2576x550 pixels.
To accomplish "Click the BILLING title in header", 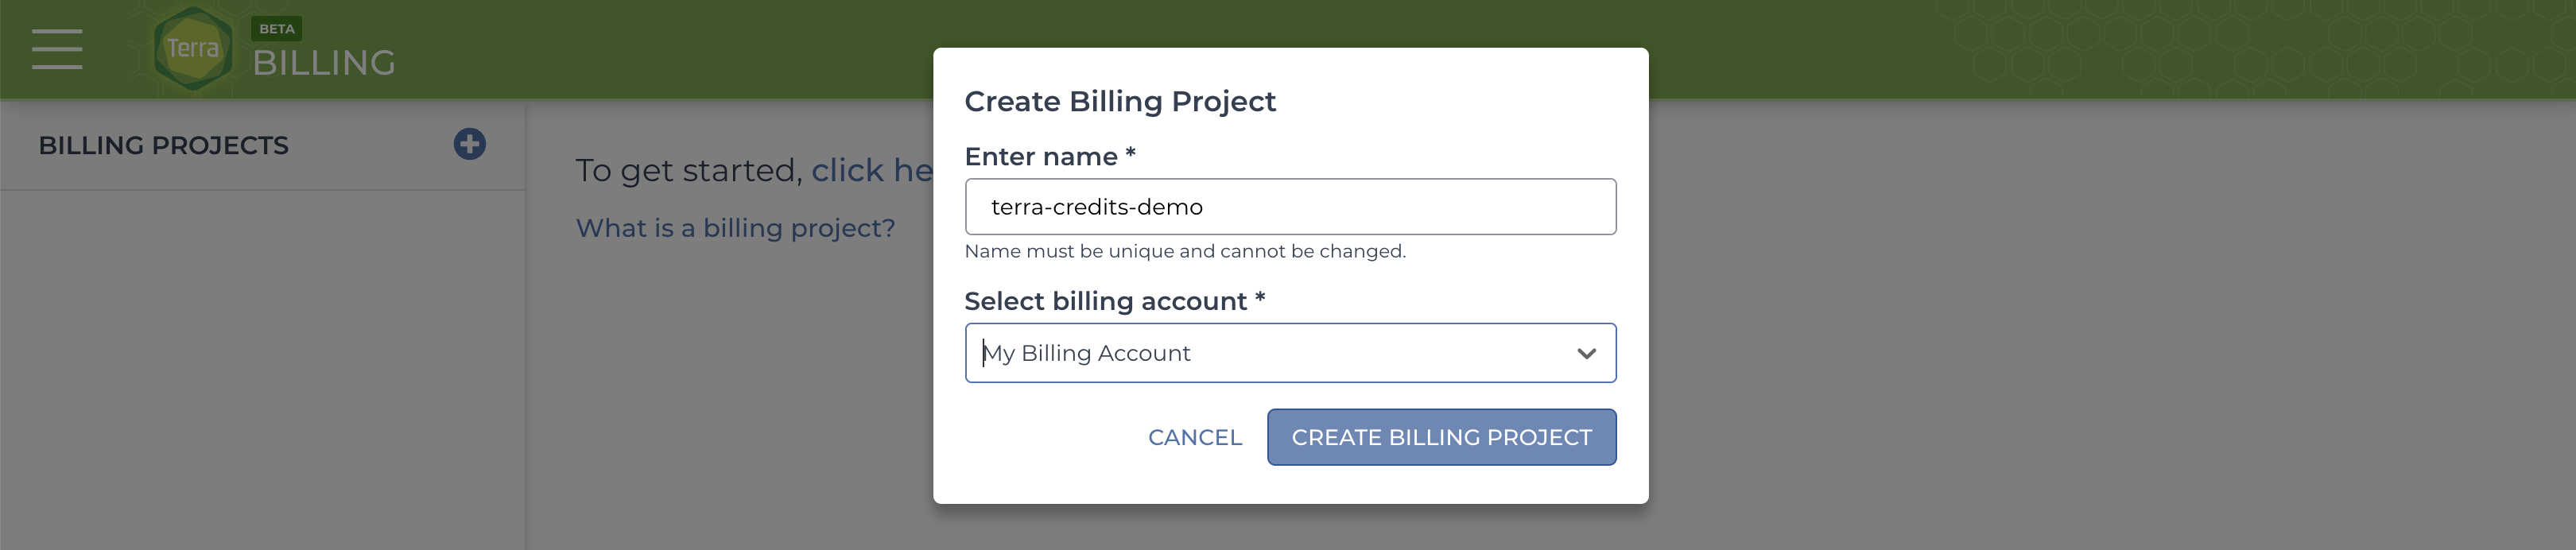I will coord(324,63).
